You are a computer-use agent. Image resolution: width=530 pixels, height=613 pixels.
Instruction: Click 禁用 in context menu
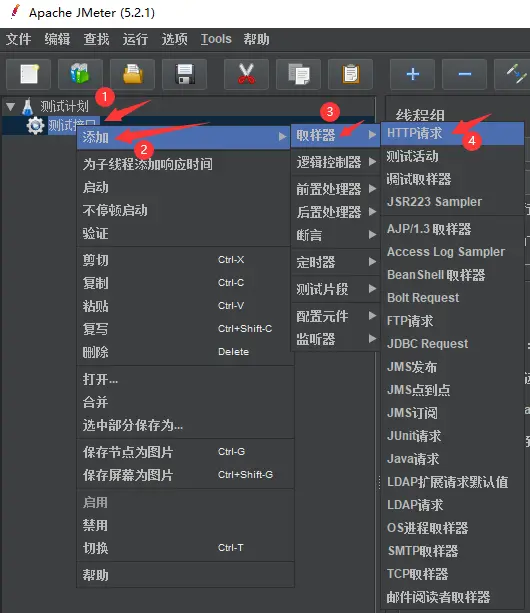click(185, 525)
